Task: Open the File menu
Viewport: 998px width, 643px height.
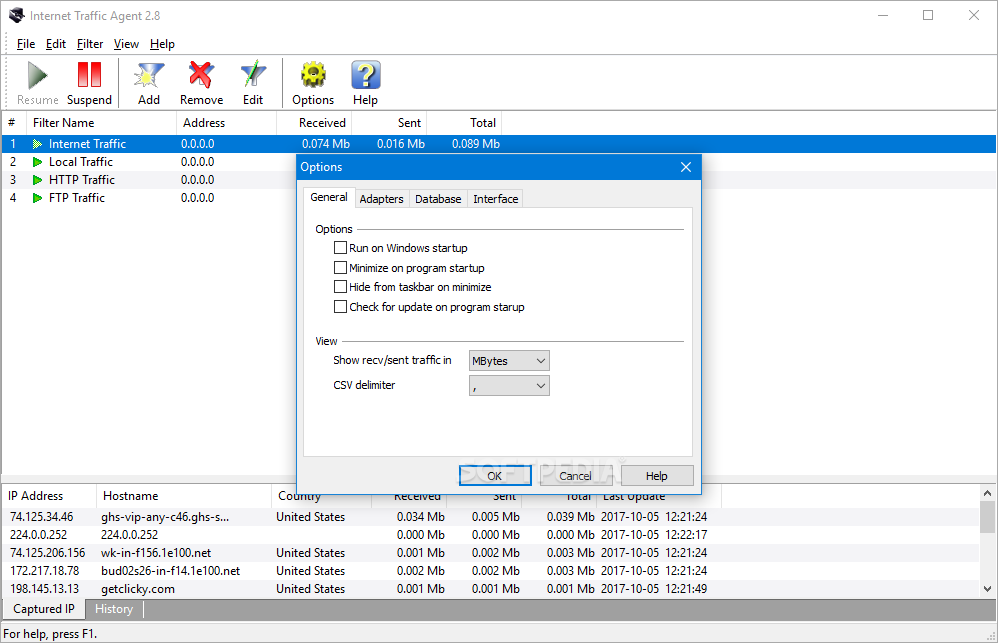Action: (x=26, y=44)
